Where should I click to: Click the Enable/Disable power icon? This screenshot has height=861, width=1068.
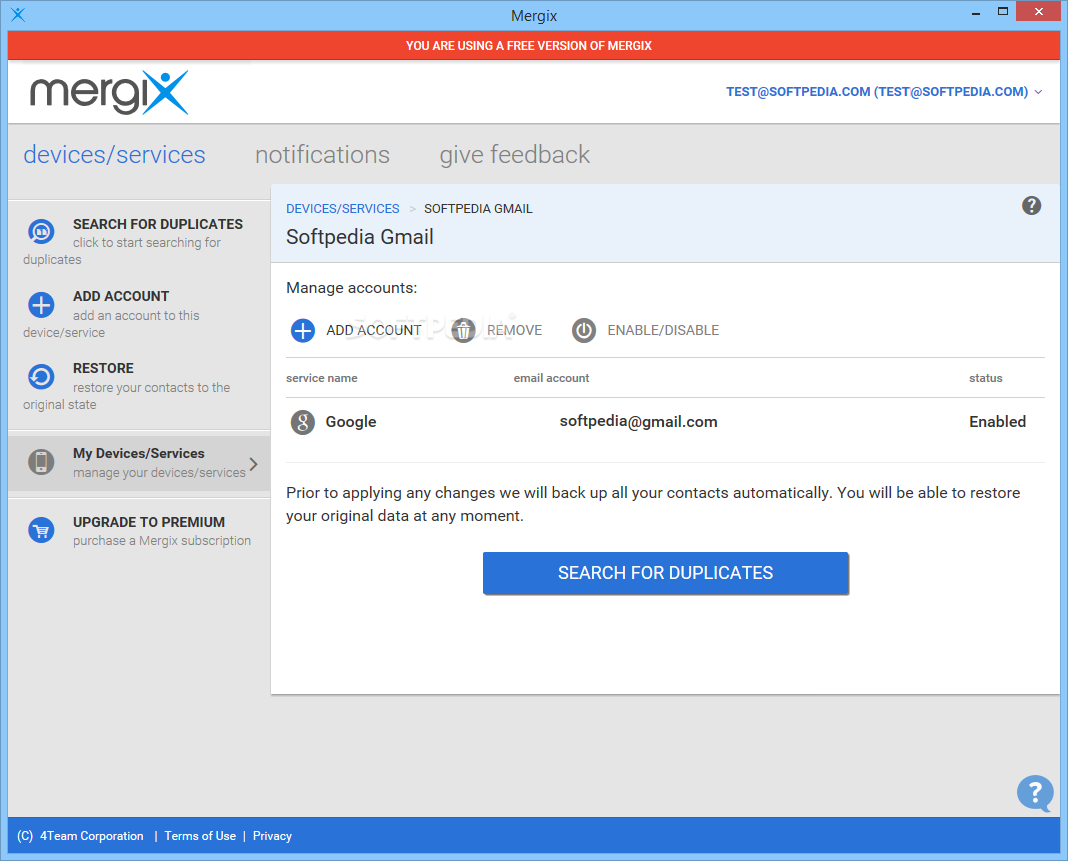pyautogui.click(x=584, y=330)
